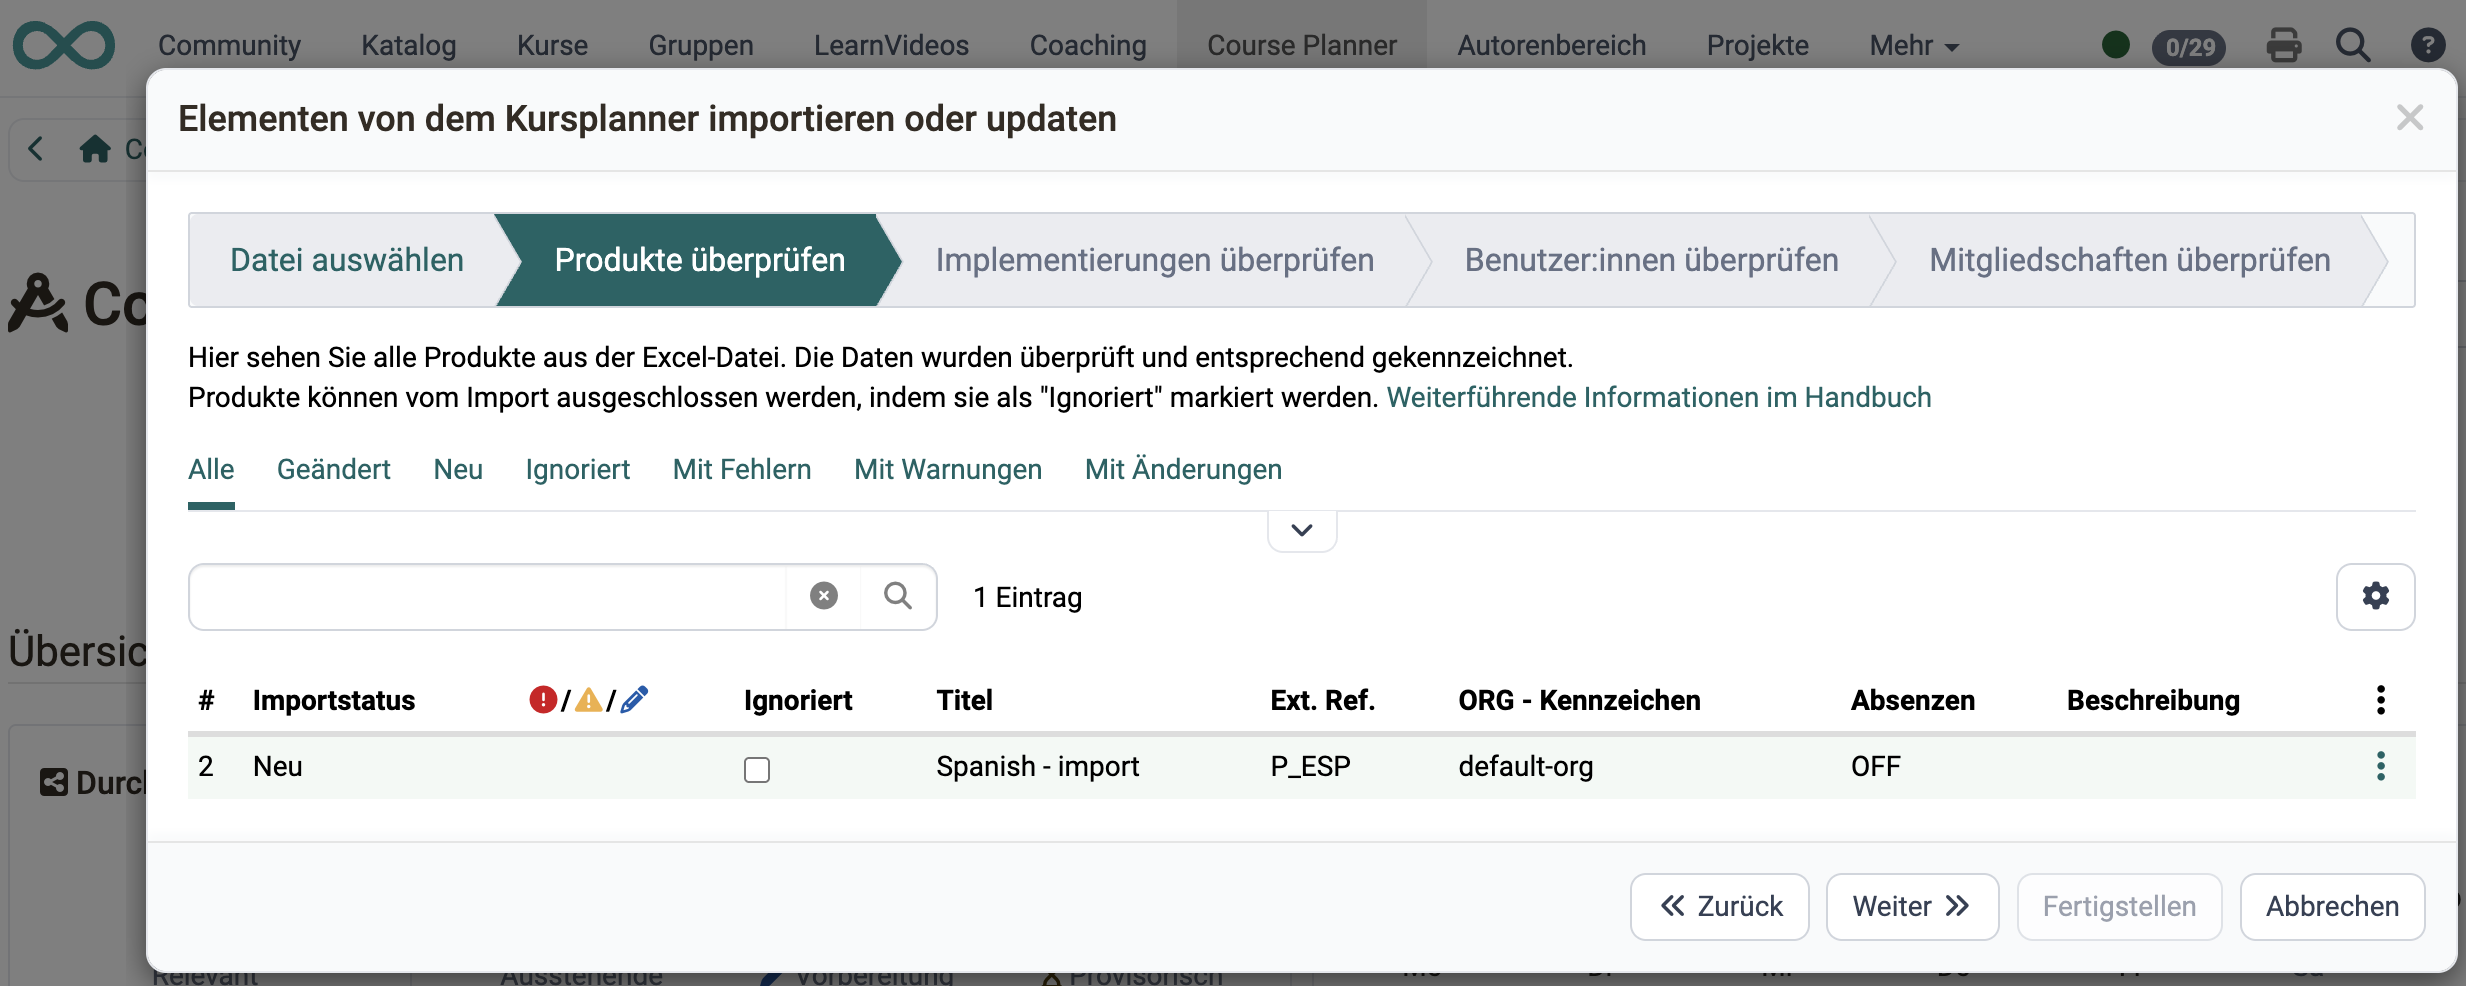Select Mitgliedschaften überprüfen step
2466x986 pixels.
[2130, 260]
